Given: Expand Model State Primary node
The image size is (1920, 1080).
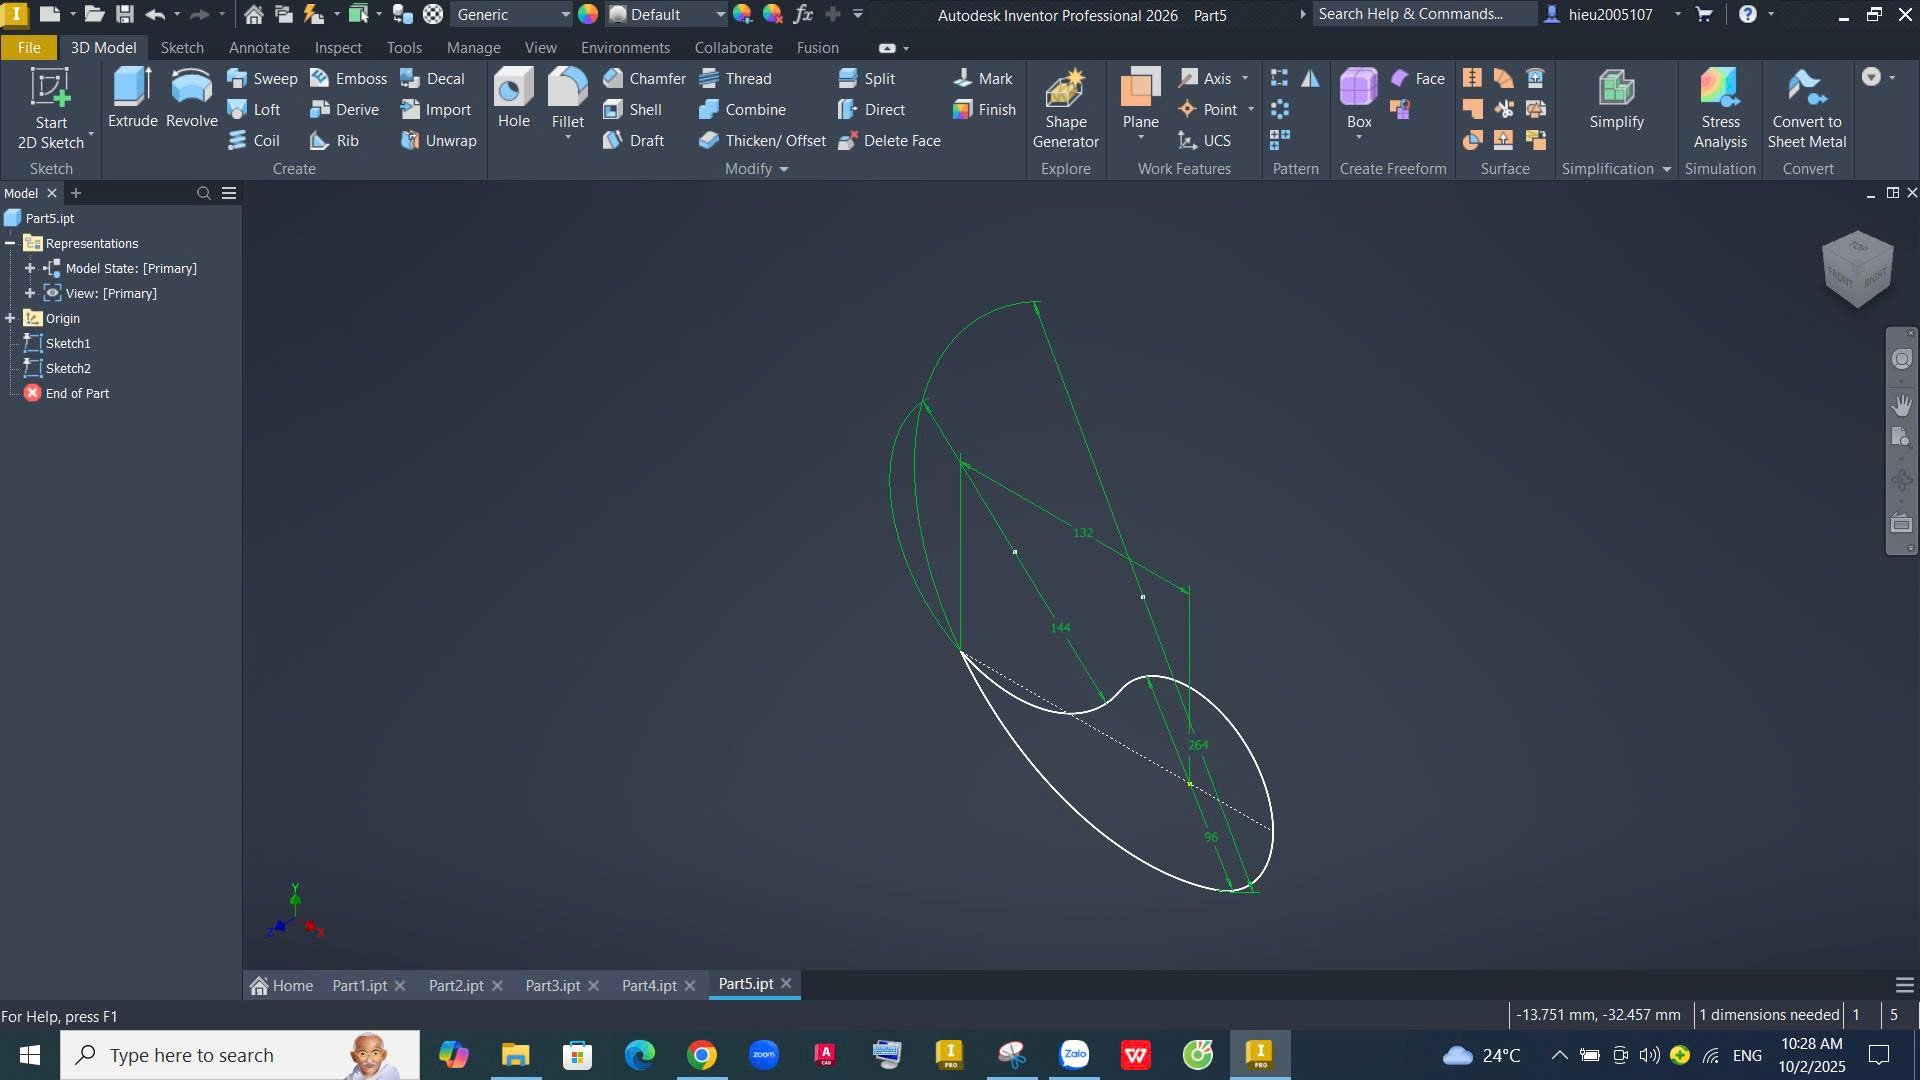Looking at the screenshot, I should click(x=30, y=269).
